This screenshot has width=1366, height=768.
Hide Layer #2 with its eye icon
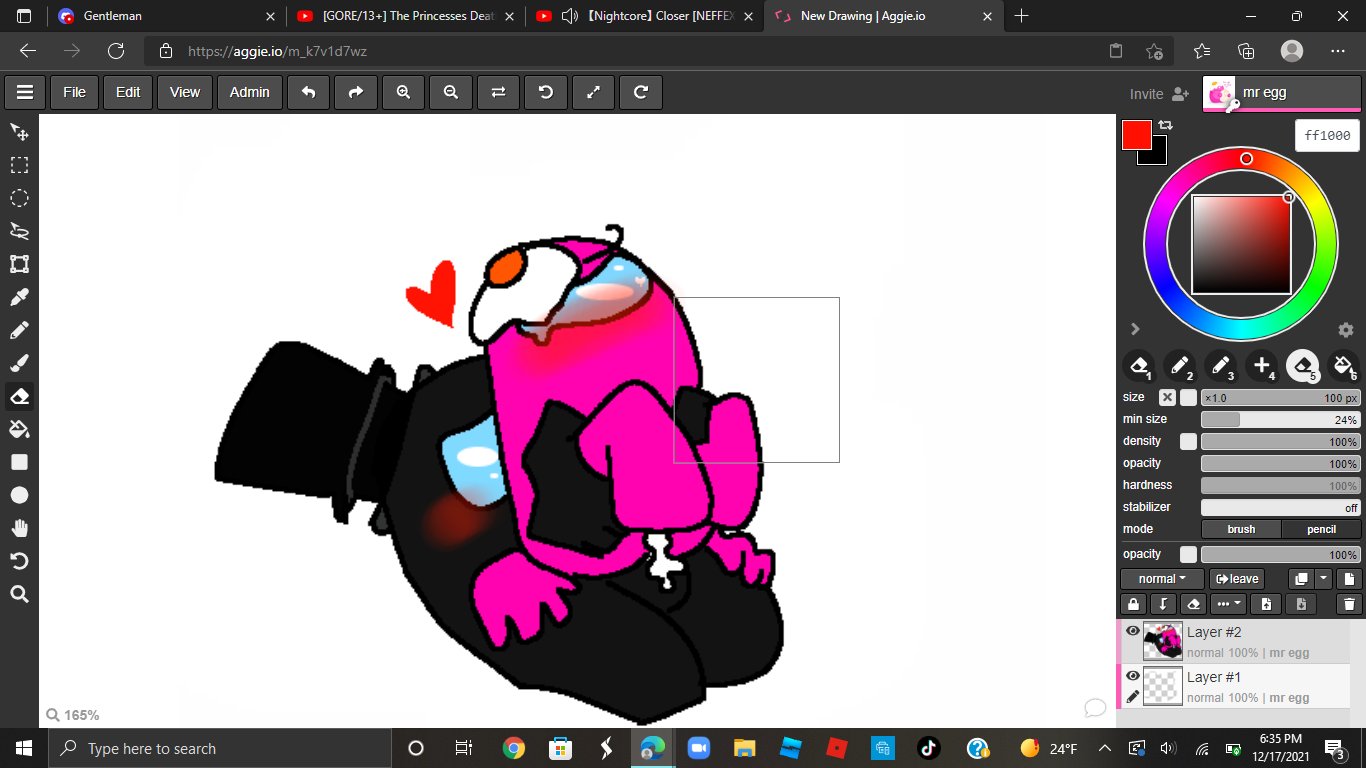[x=1133, y=631]
